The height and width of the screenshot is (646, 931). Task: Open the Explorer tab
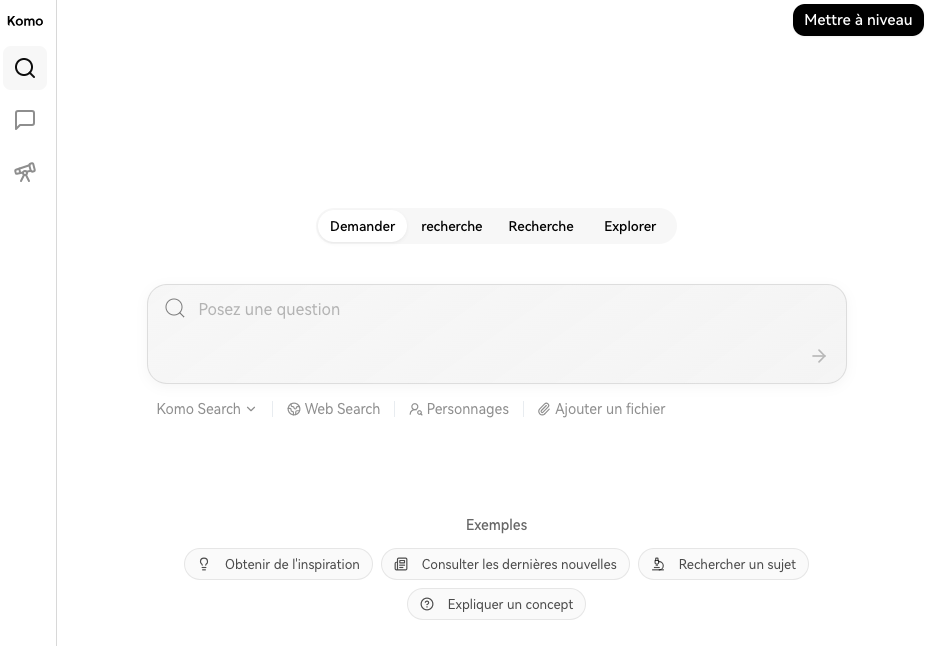[x=630, y=226]
